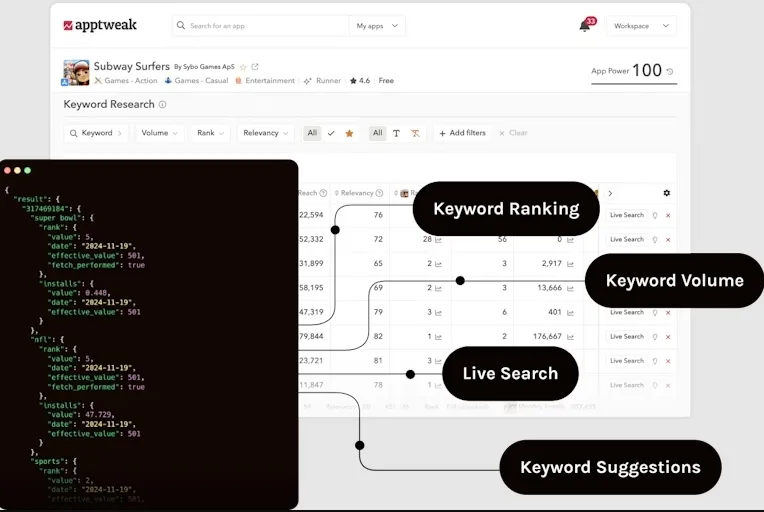Remove the keyword in the 23,721 reach row
The image size is (764, 512).
click(668, 361)
